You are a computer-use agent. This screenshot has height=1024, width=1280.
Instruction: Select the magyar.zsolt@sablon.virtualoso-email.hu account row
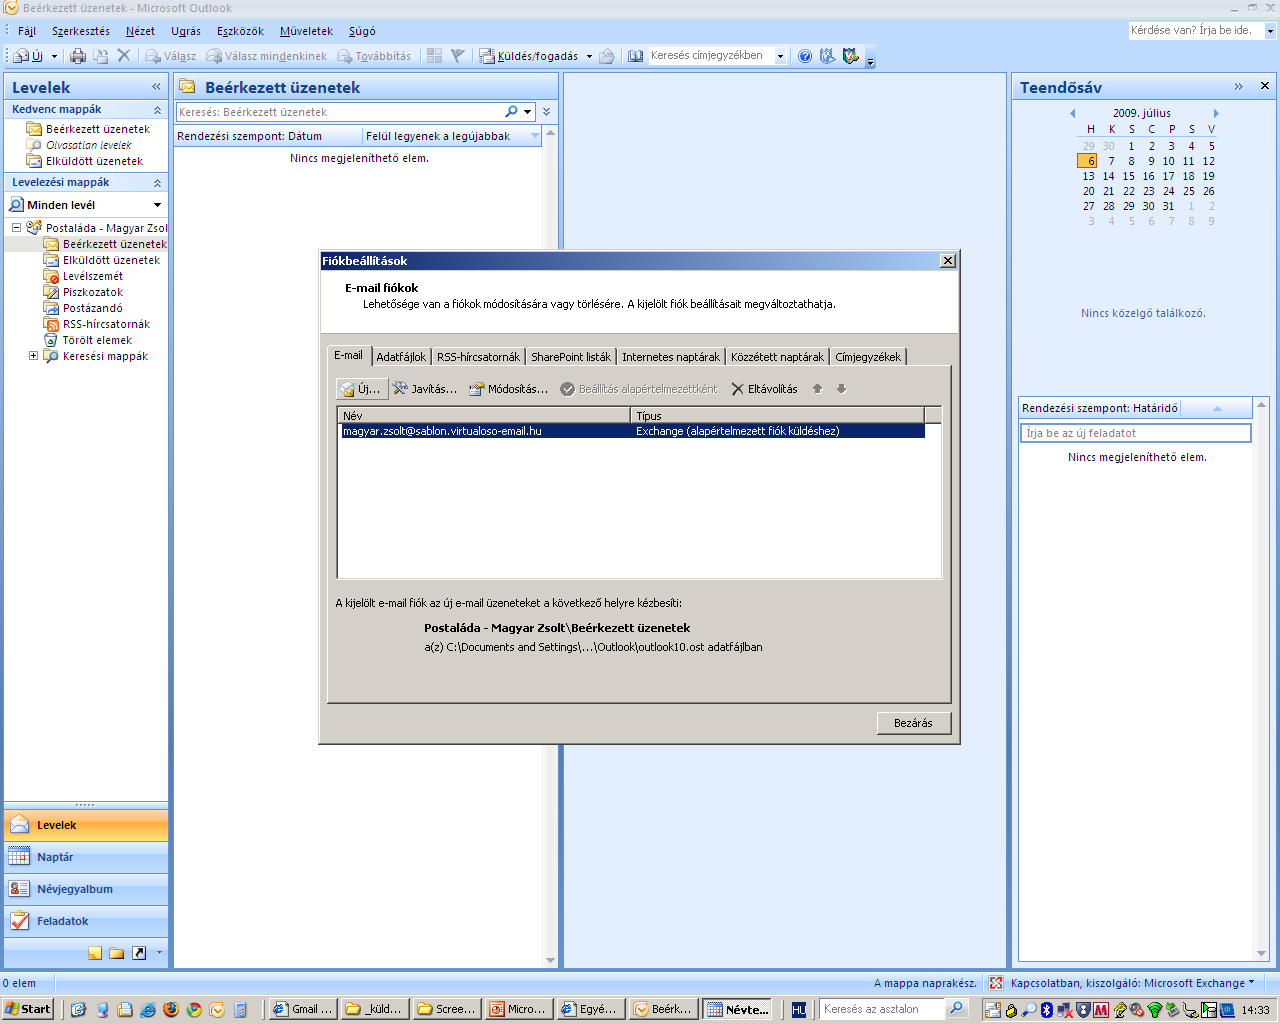(632, 431)
